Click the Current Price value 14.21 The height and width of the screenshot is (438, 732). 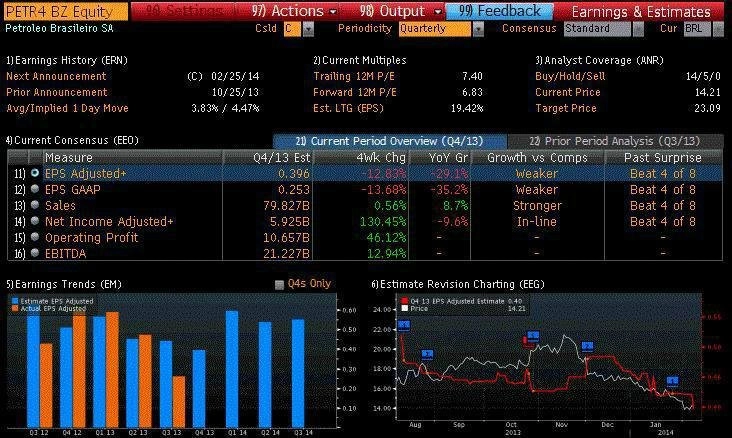(x=708, y=92)
